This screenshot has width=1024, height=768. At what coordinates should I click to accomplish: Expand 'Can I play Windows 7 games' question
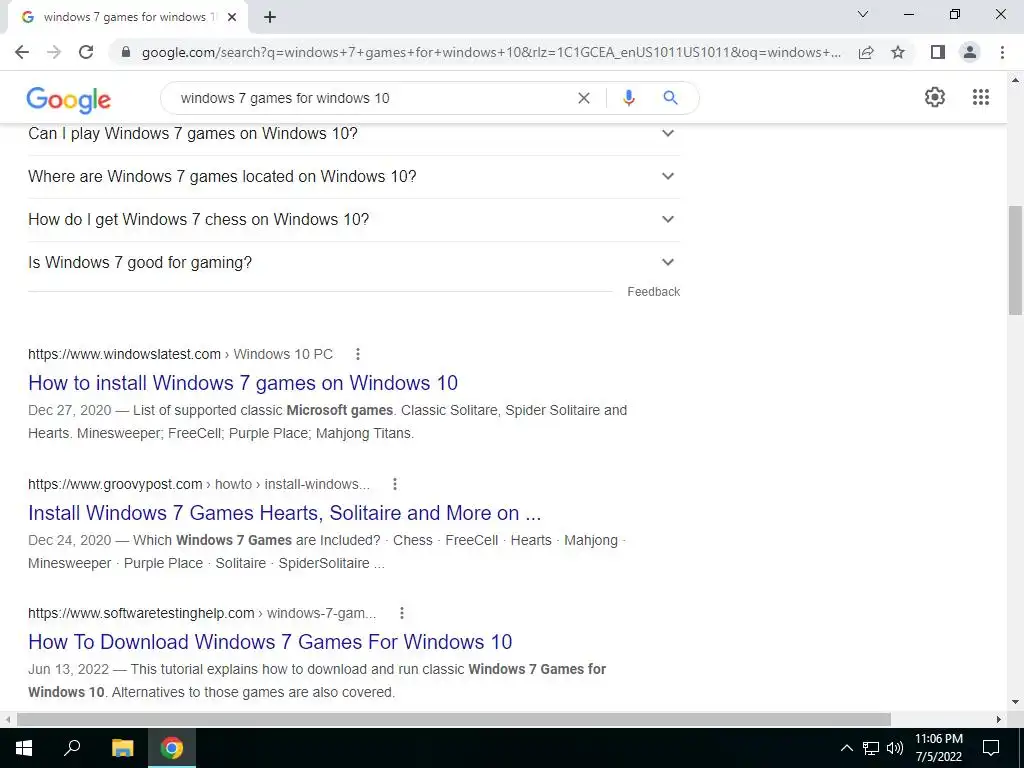coord(353,133)
